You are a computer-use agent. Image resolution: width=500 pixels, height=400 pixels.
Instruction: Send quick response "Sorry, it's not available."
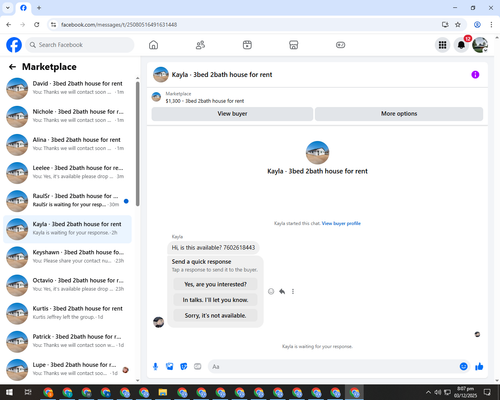click(x=215, y=315)
